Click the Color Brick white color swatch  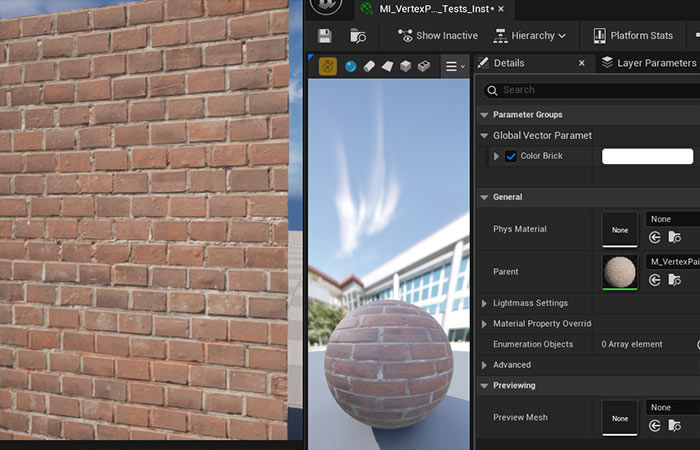click(x=647, y=156)
